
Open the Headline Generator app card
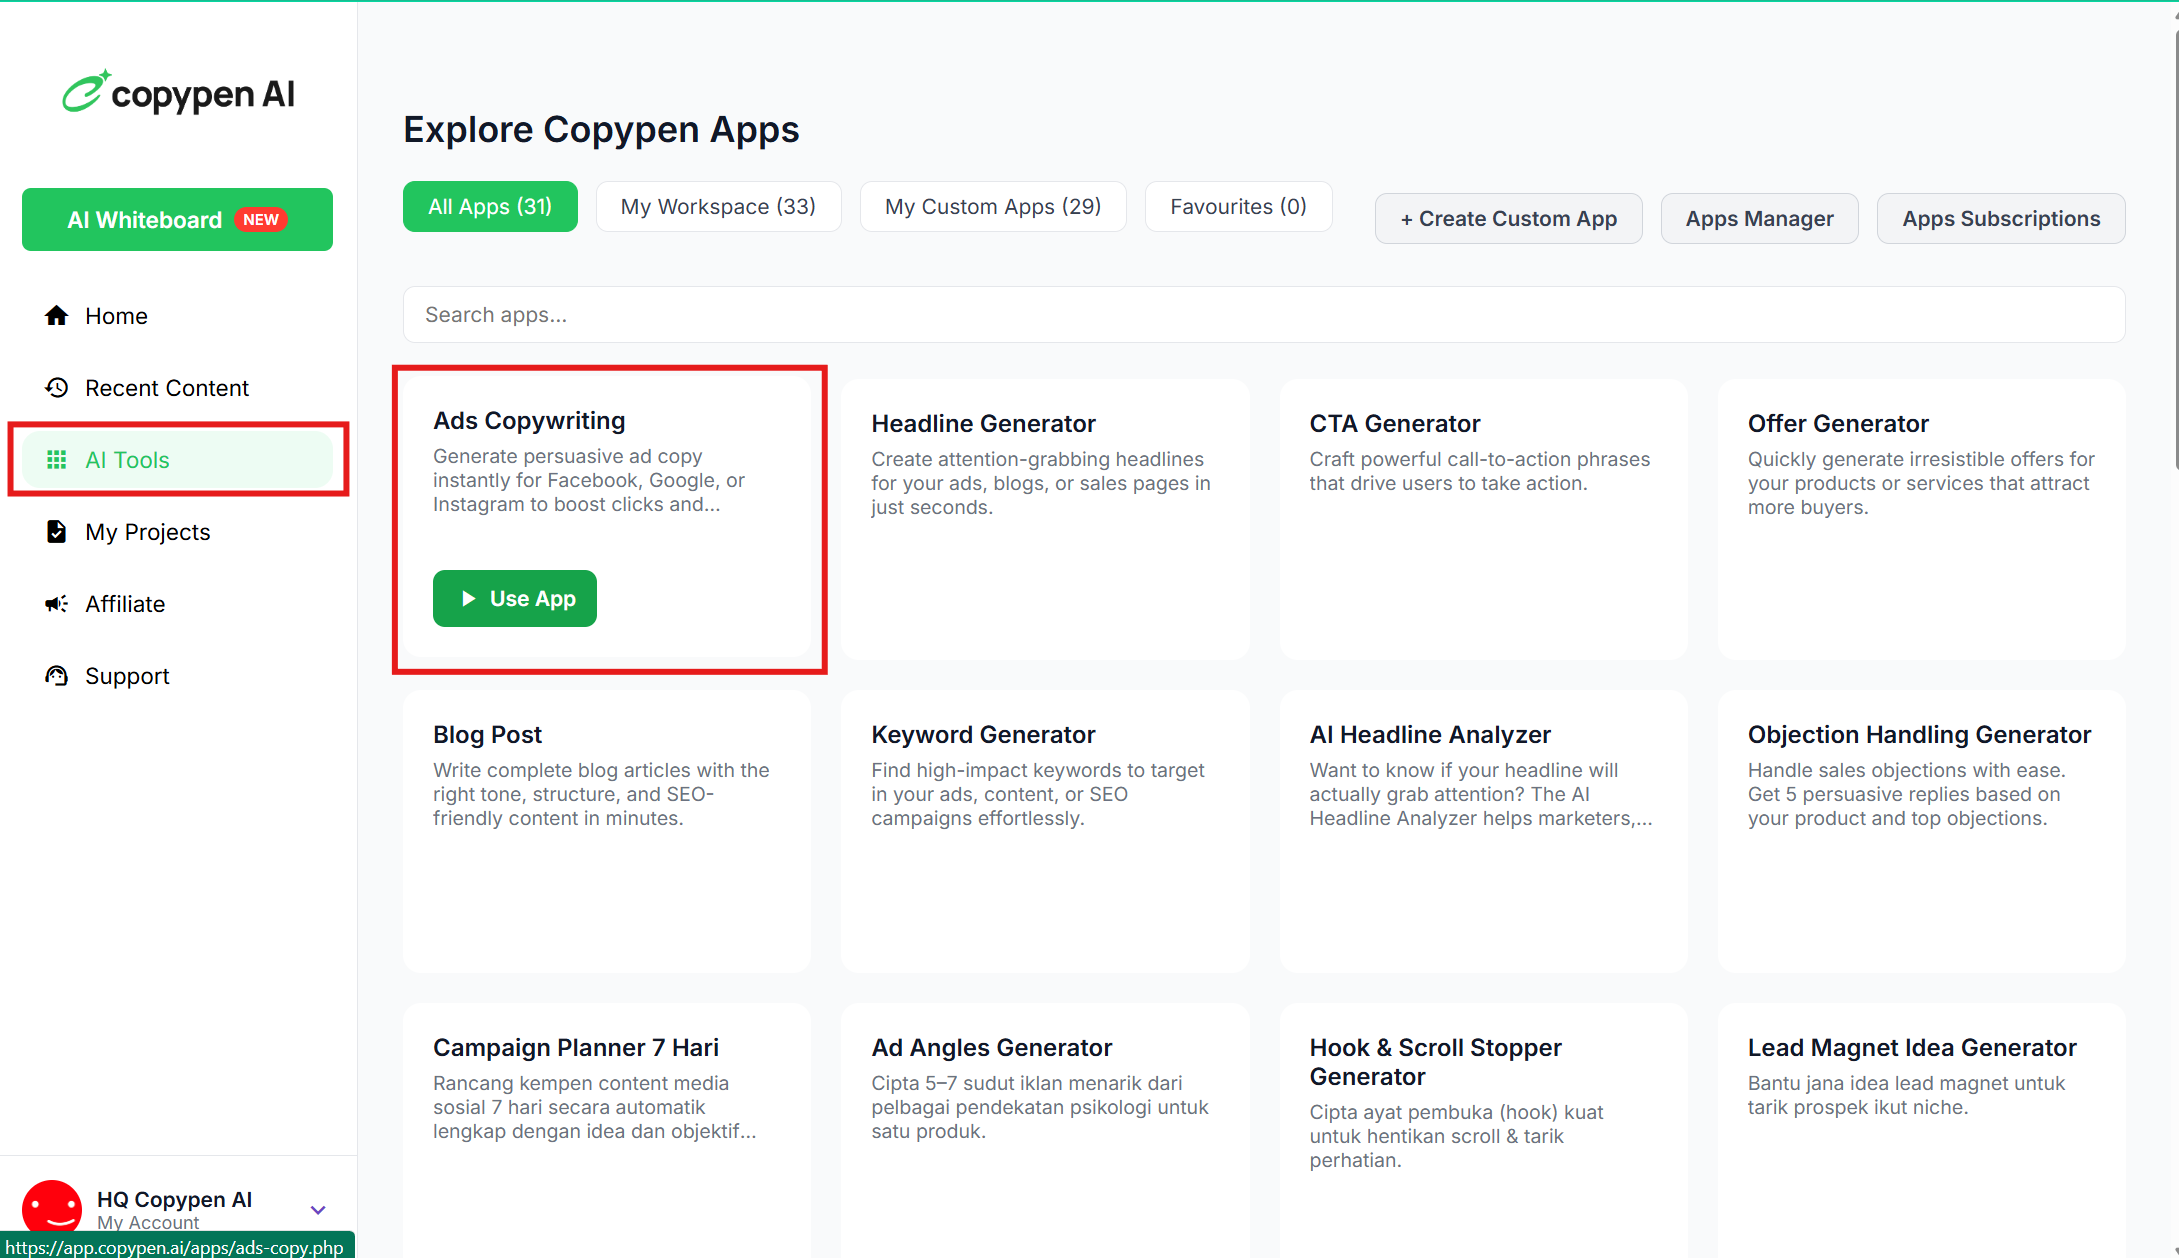pos(1044,518)
